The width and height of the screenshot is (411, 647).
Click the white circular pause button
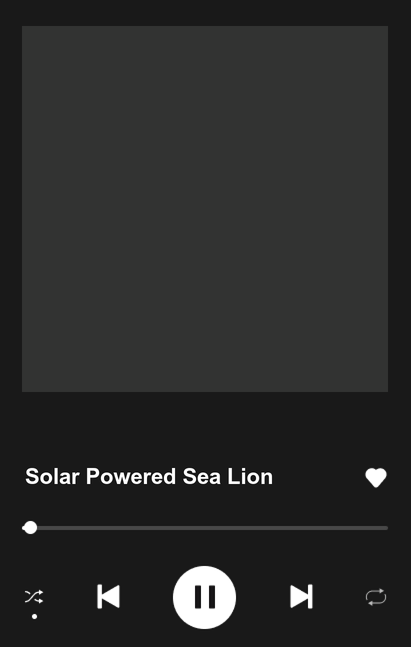[x=205, y=597]
